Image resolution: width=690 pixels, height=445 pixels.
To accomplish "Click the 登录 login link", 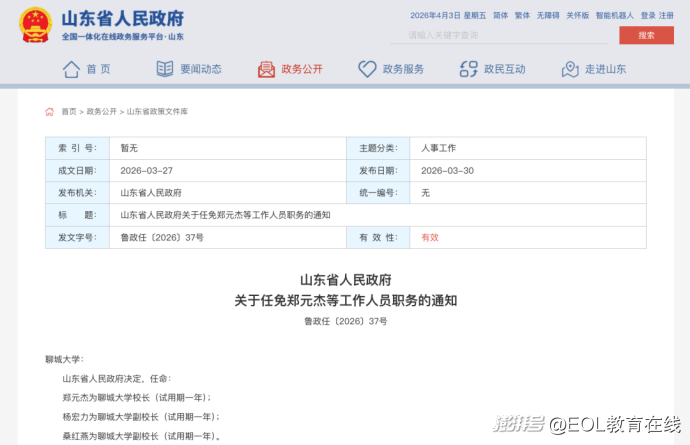I will click(x=648, y=16).
